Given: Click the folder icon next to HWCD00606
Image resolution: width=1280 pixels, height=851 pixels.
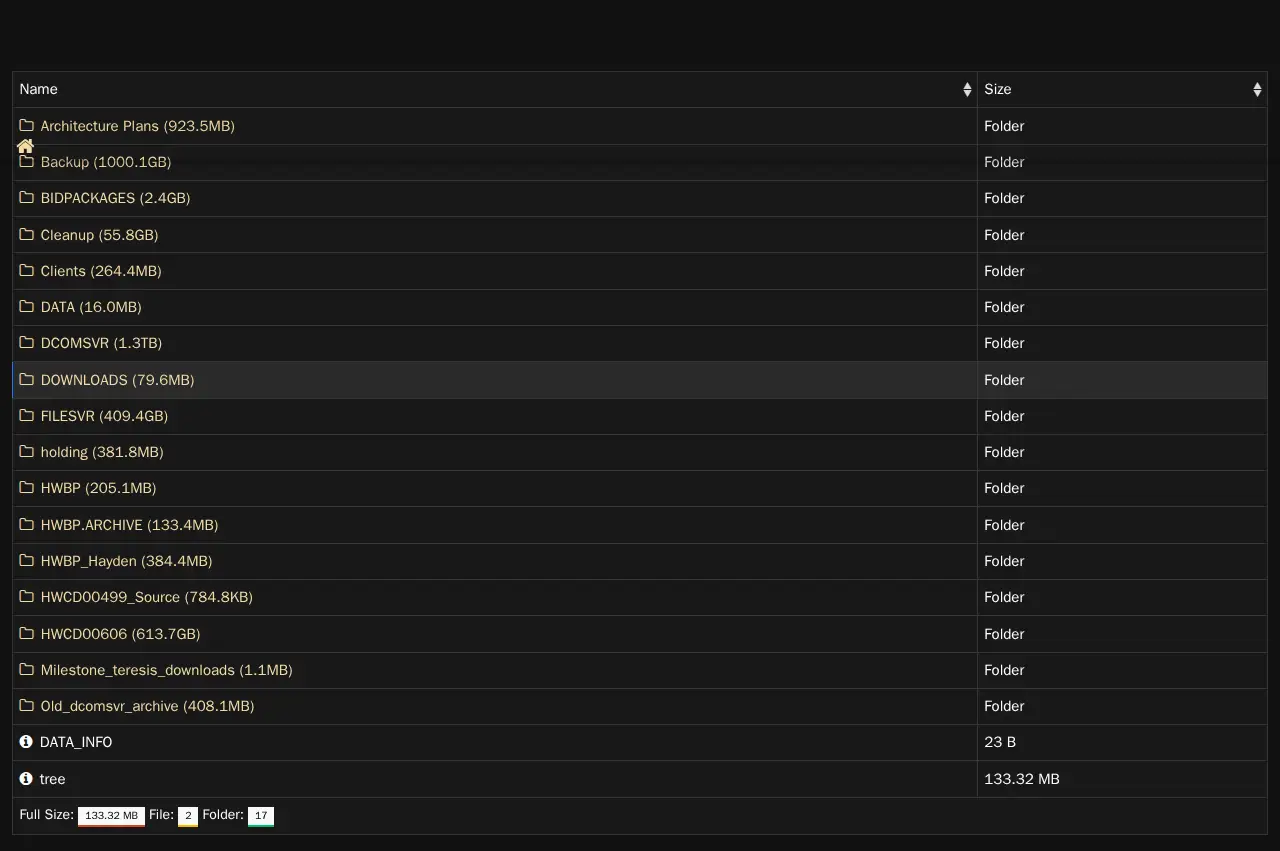Looking at the screenshot, I should pos(27,633).
